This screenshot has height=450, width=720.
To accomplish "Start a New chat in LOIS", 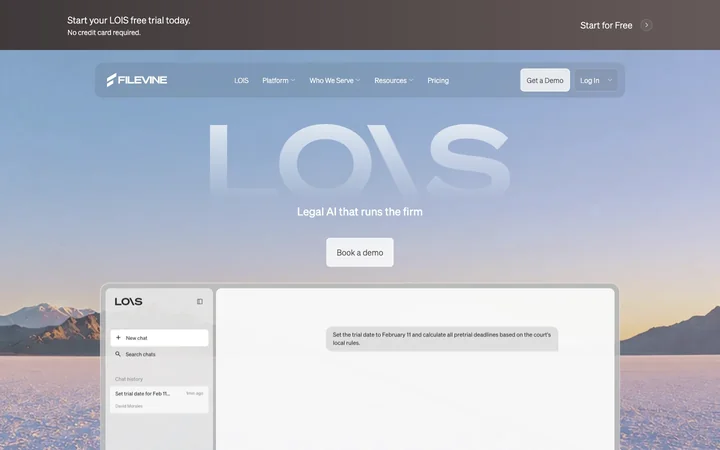I will coord(159,338).
